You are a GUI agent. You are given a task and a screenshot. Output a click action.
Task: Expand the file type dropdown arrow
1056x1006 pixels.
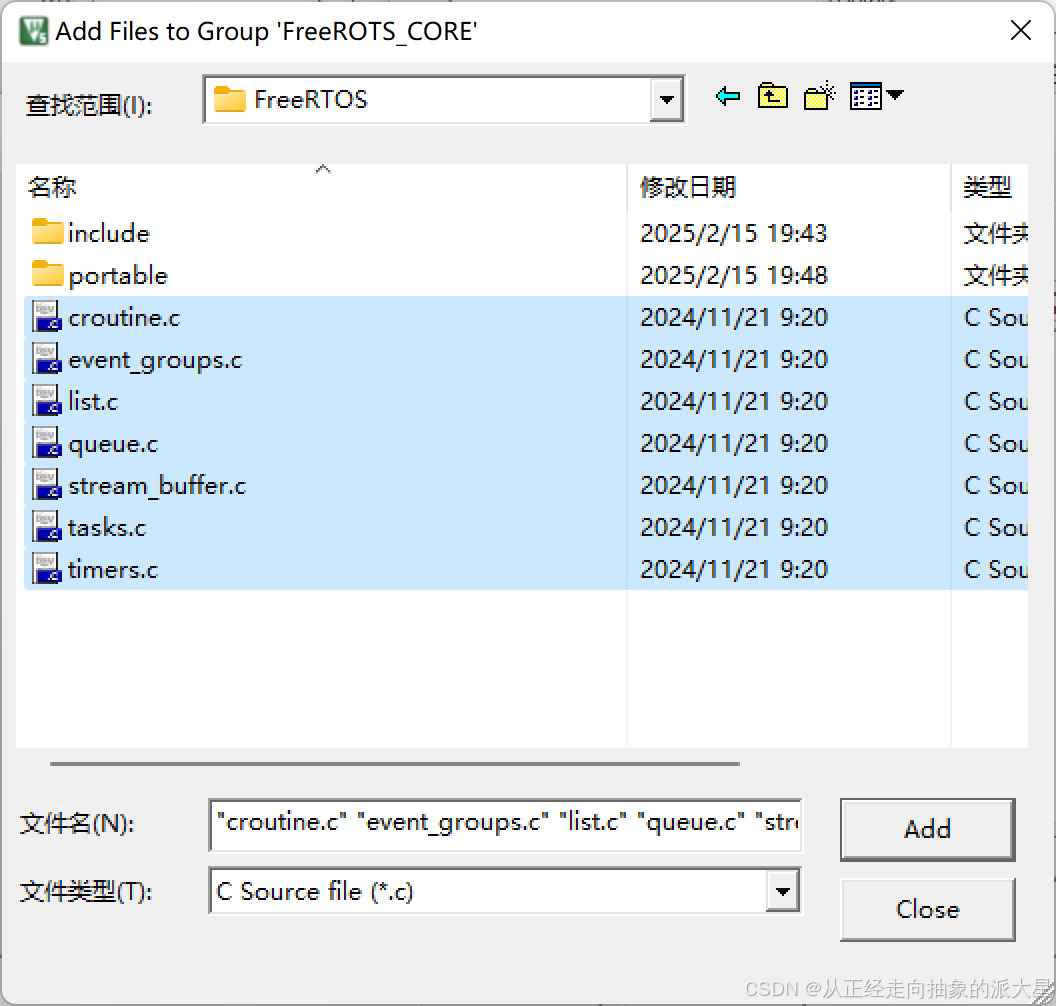point(783,891)
